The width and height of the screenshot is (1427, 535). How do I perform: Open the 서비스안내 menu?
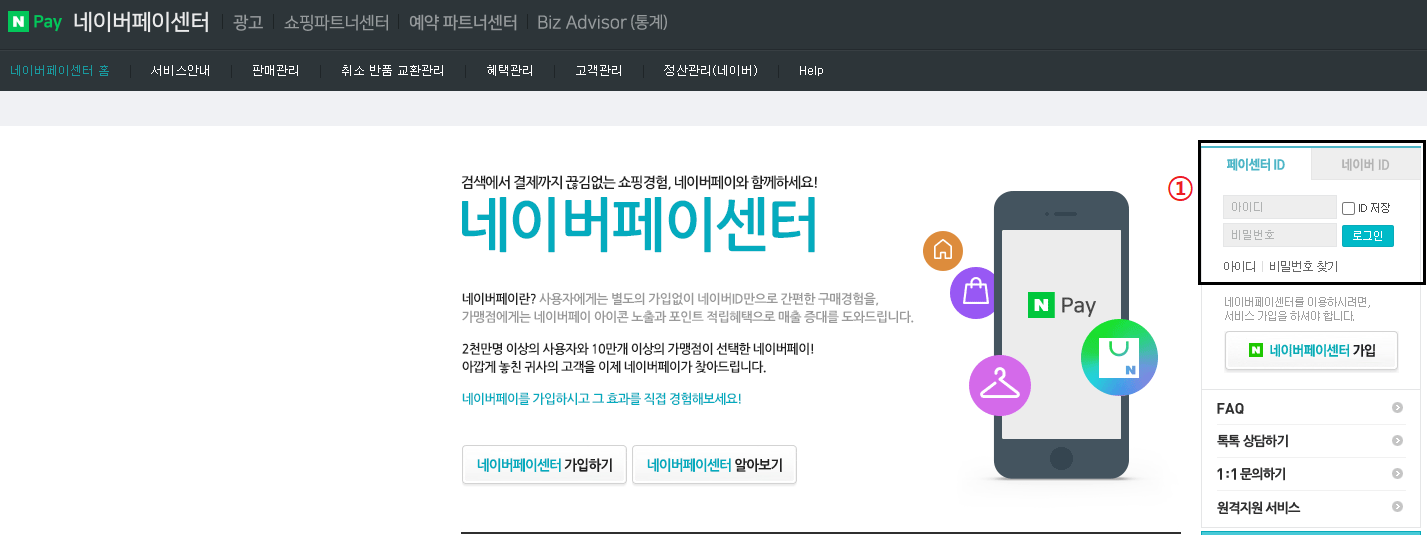[180, 71]
